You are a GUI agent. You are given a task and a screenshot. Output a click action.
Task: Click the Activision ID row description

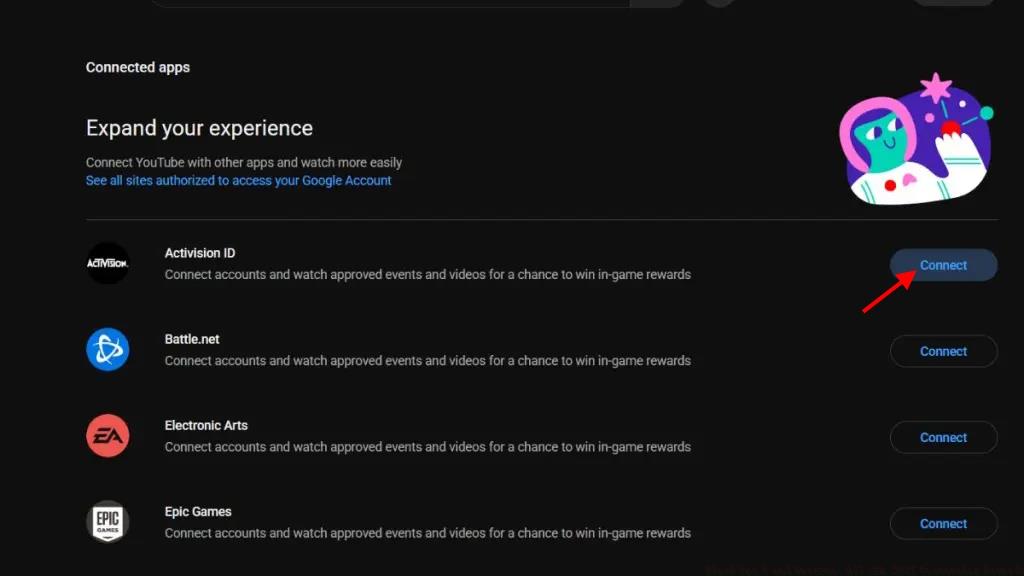(427, 274)
